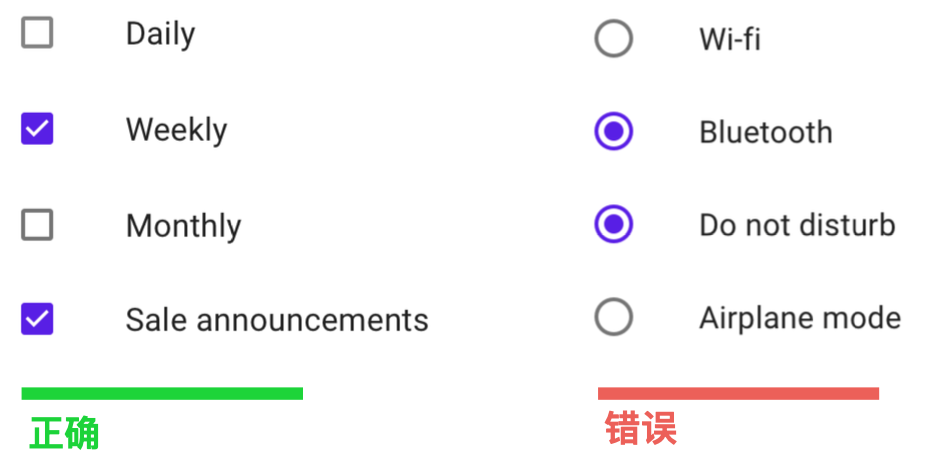The height and width of the screenshot is (472, 936).
Task: Choose the Airplane mode radio button
Action: click(613, 317)
